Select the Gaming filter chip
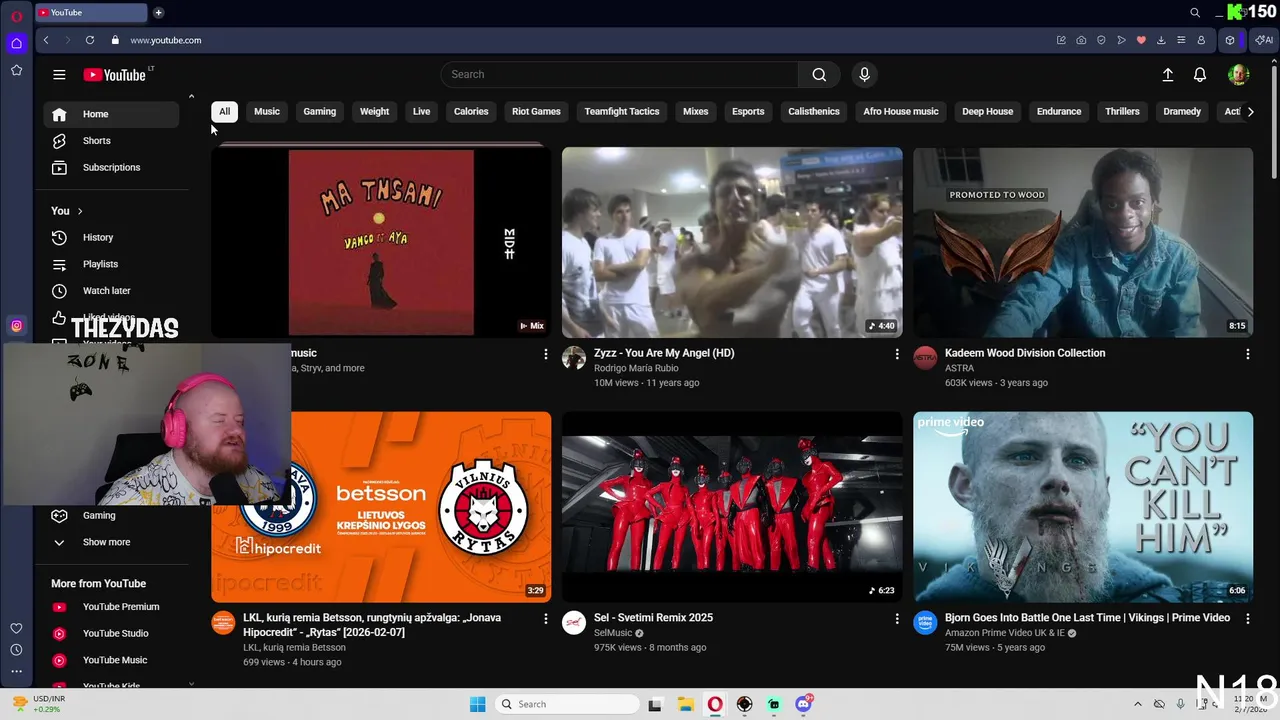Screen dimensions: 1280x720 (x=320, y=111)
